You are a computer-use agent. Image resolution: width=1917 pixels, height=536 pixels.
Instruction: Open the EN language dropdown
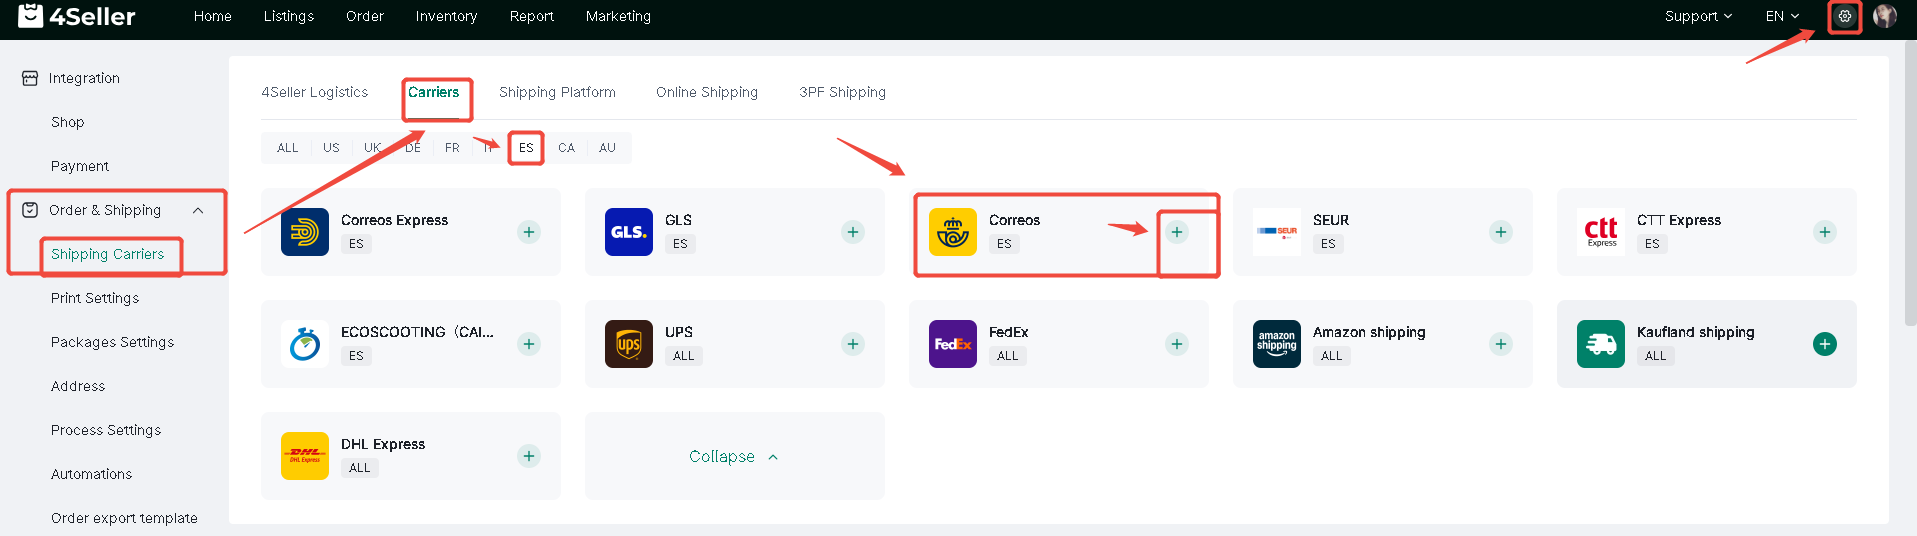(x=1782, y=16)
